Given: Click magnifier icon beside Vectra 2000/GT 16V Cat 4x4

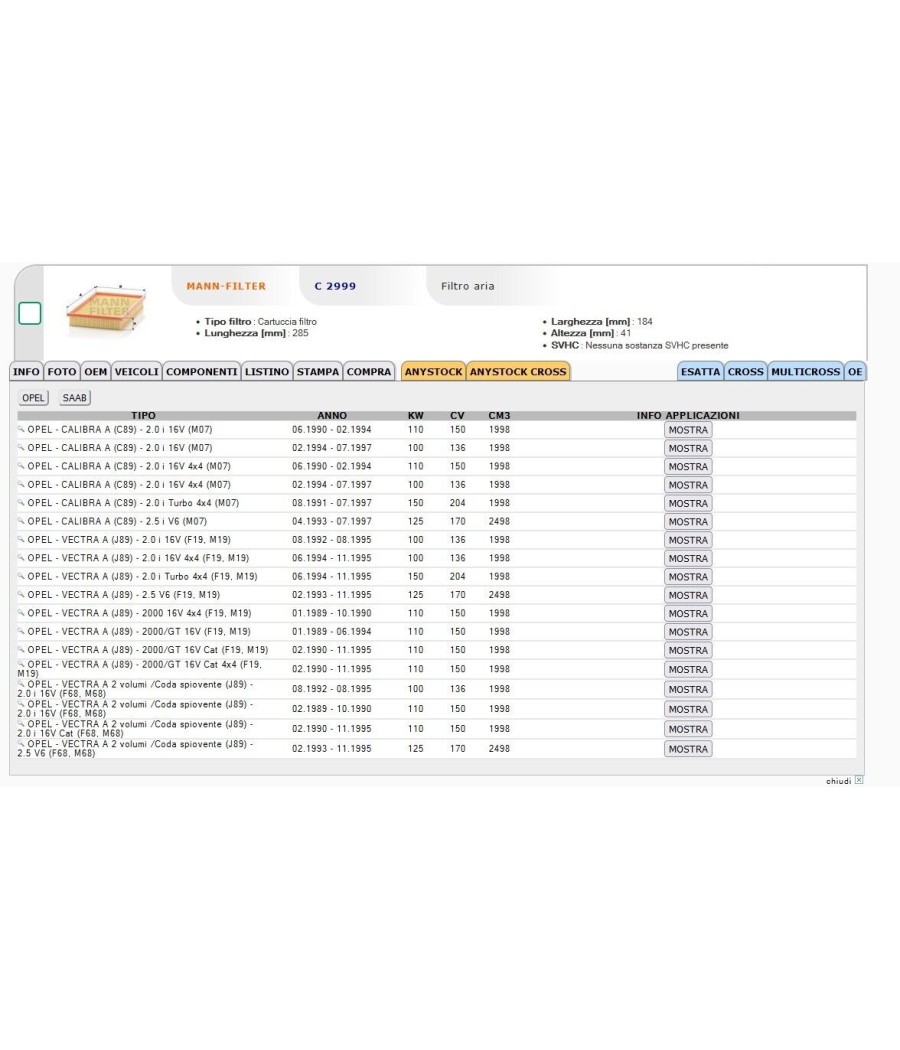Looking at the screenshot, I should (x=21, y=664).
